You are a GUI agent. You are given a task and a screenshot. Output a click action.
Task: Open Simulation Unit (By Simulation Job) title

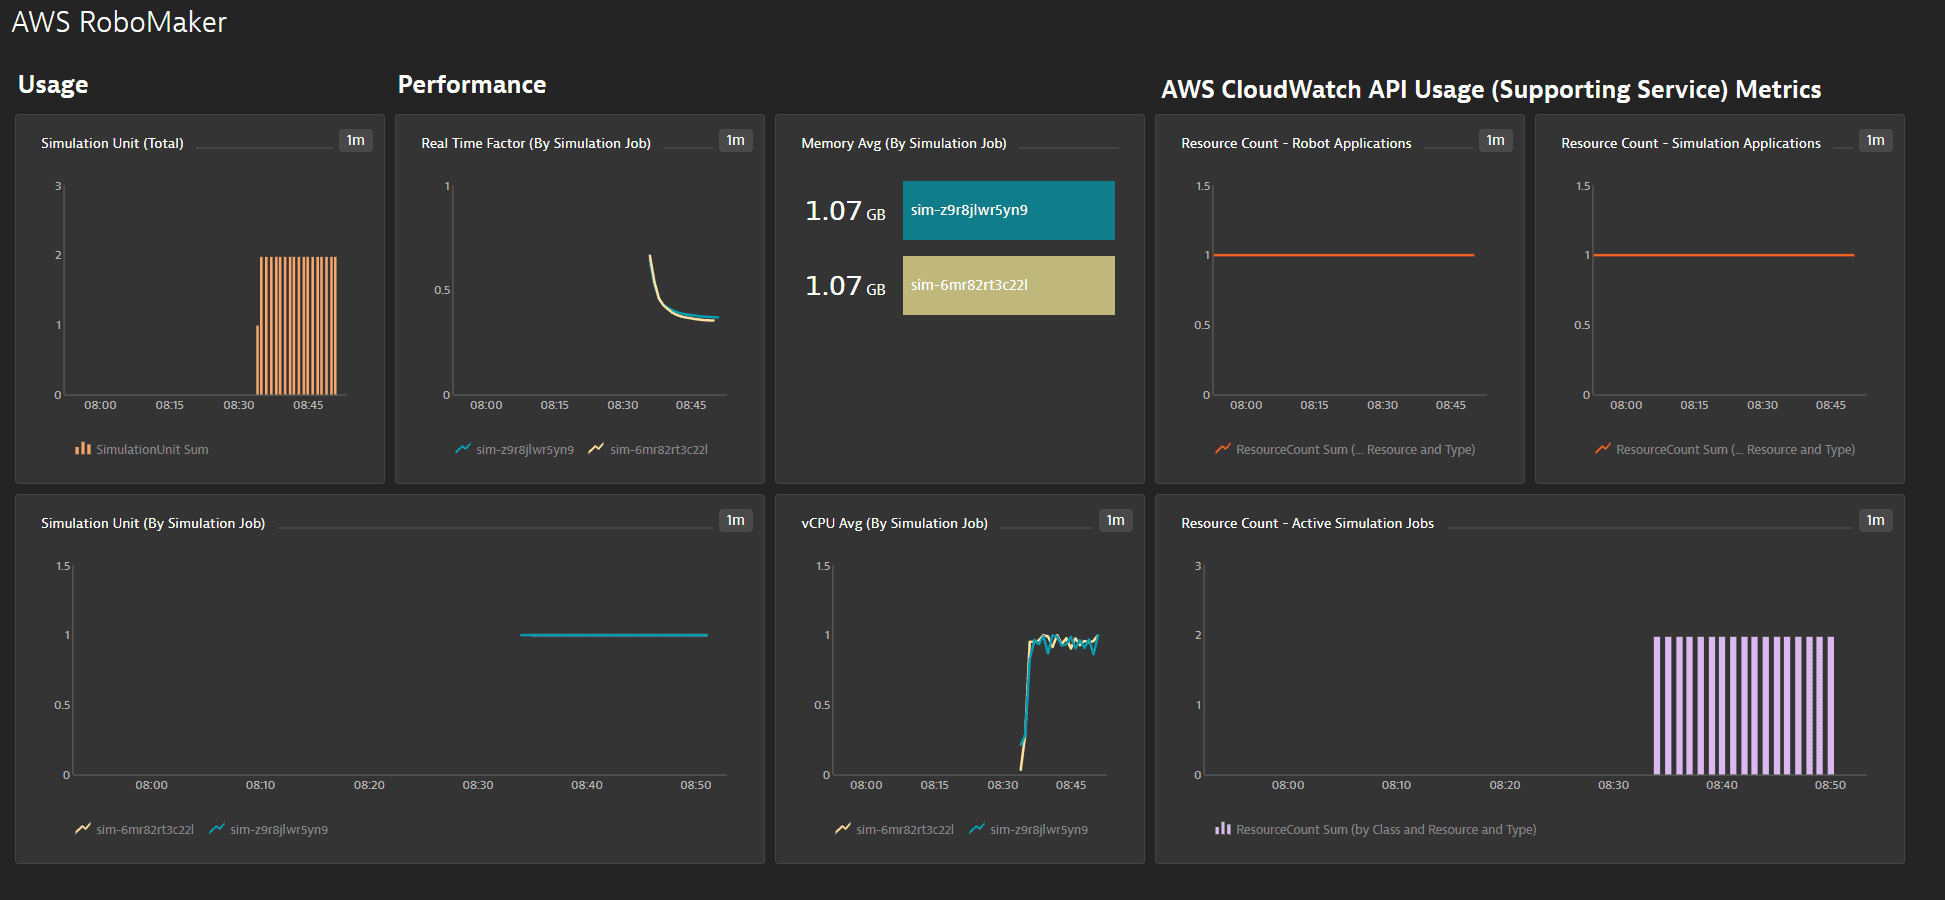(153, 523)
